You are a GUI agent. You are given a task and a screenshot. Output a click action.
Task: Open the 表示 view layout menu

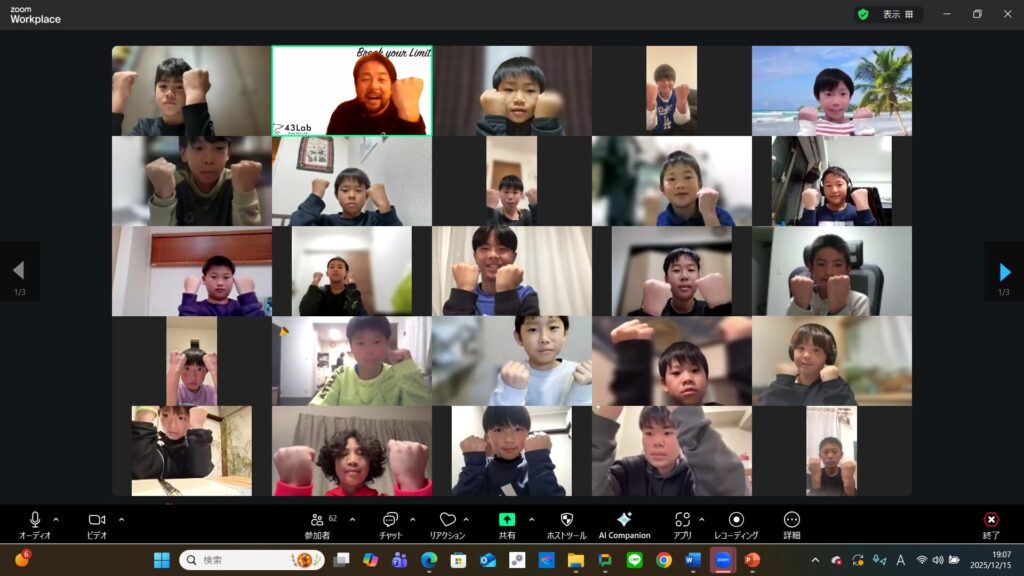point(897,14)
